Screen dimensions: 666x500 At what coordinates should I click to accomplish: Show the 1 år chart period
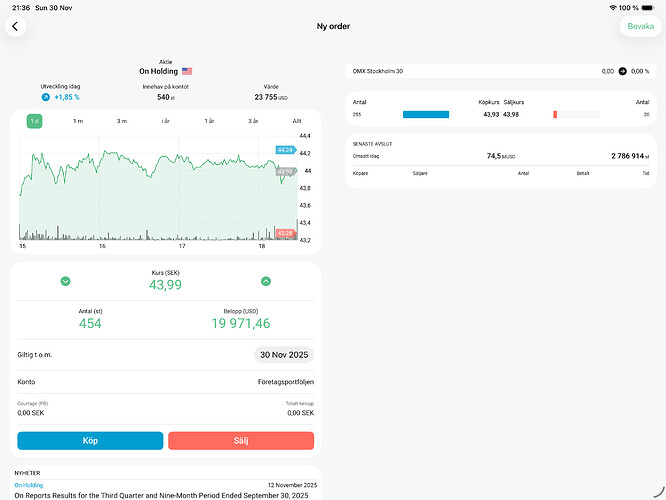(x=209, y=121)
